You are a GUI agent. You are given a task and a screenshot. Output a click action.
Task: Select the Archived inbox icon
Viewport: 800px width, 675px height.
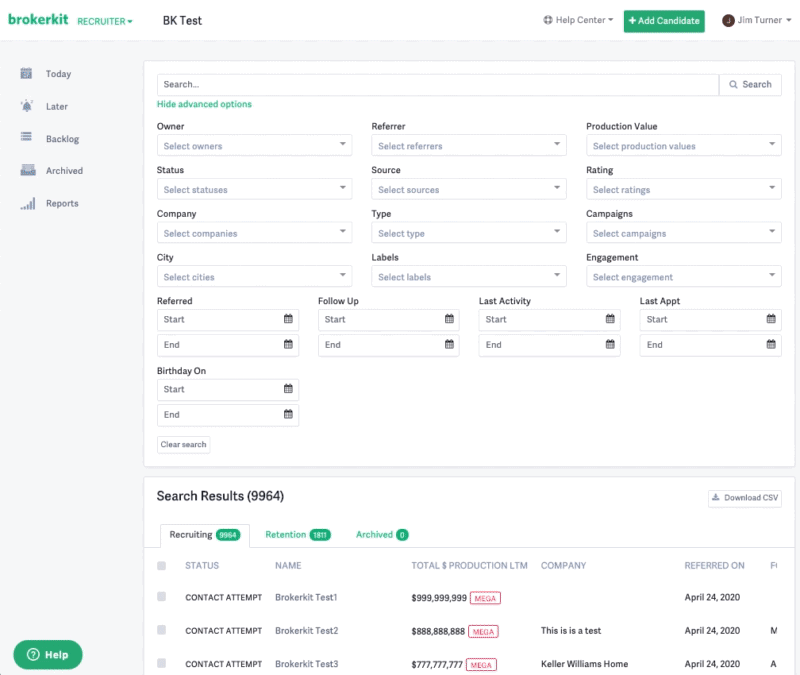pos(28,170)
